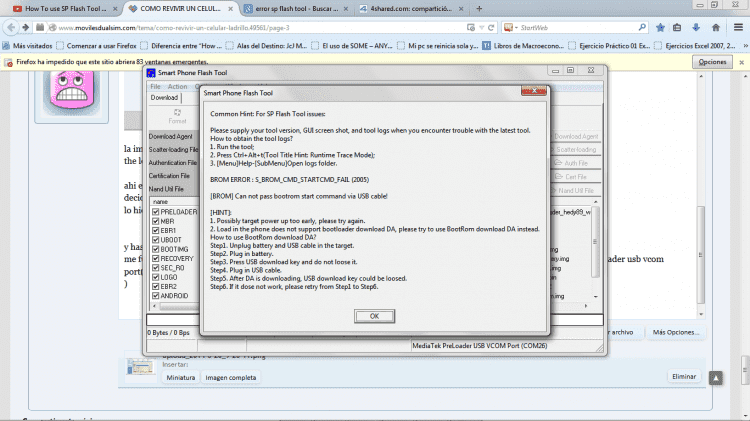The image size is (750, 421).
Task: Click the Nand Util File browse button
Action: [x=575, y=190]
